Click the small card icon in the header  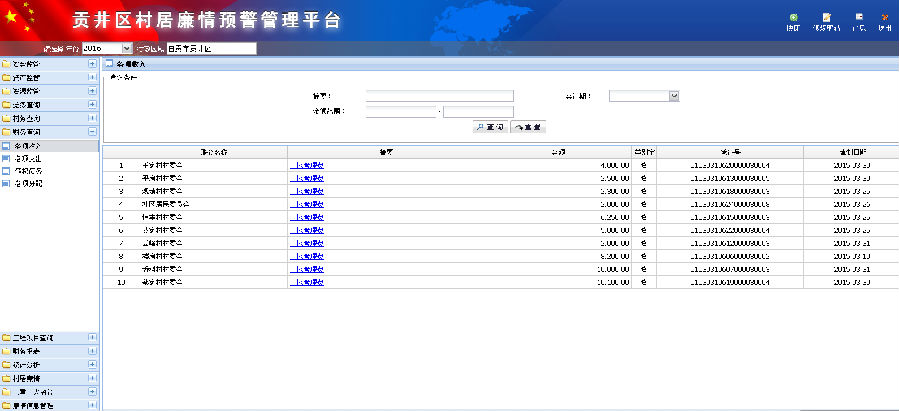coord(859,17)
